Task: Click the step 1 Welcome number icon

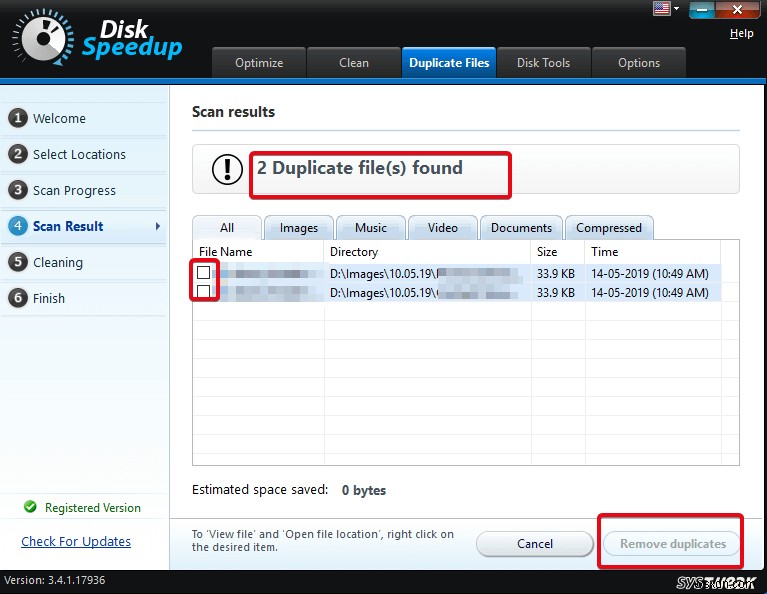Action: (18, 118)
